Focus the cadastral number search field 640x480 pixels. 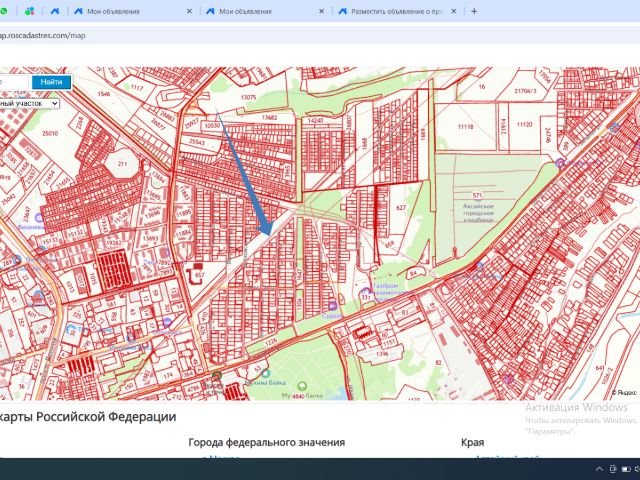14,82
